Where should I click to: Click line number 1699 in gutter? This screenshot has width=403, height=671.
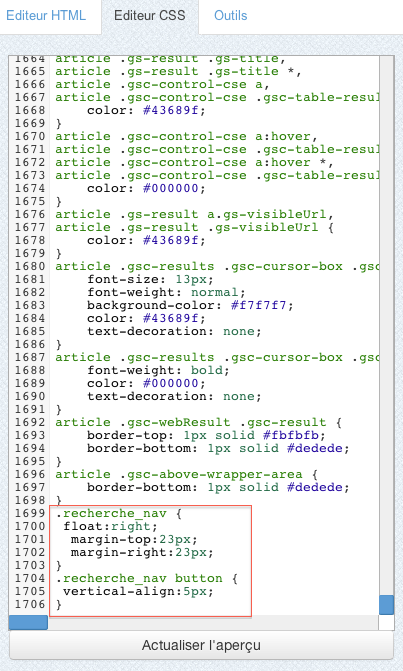point(30,514)
